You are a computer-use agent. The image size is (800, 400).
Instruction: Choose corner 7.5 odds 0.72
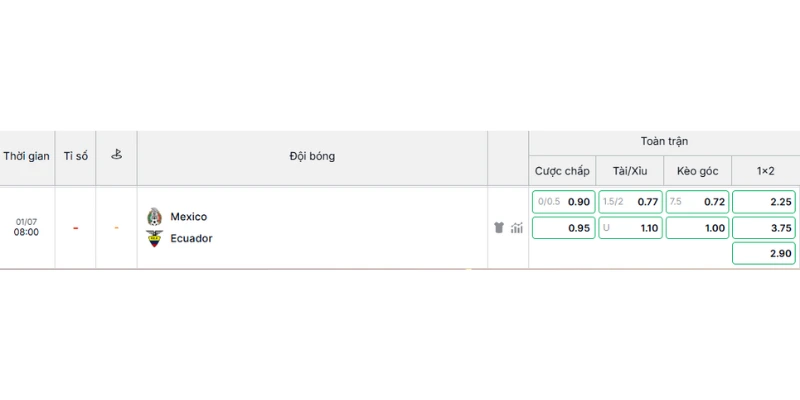tap(697, 202)
